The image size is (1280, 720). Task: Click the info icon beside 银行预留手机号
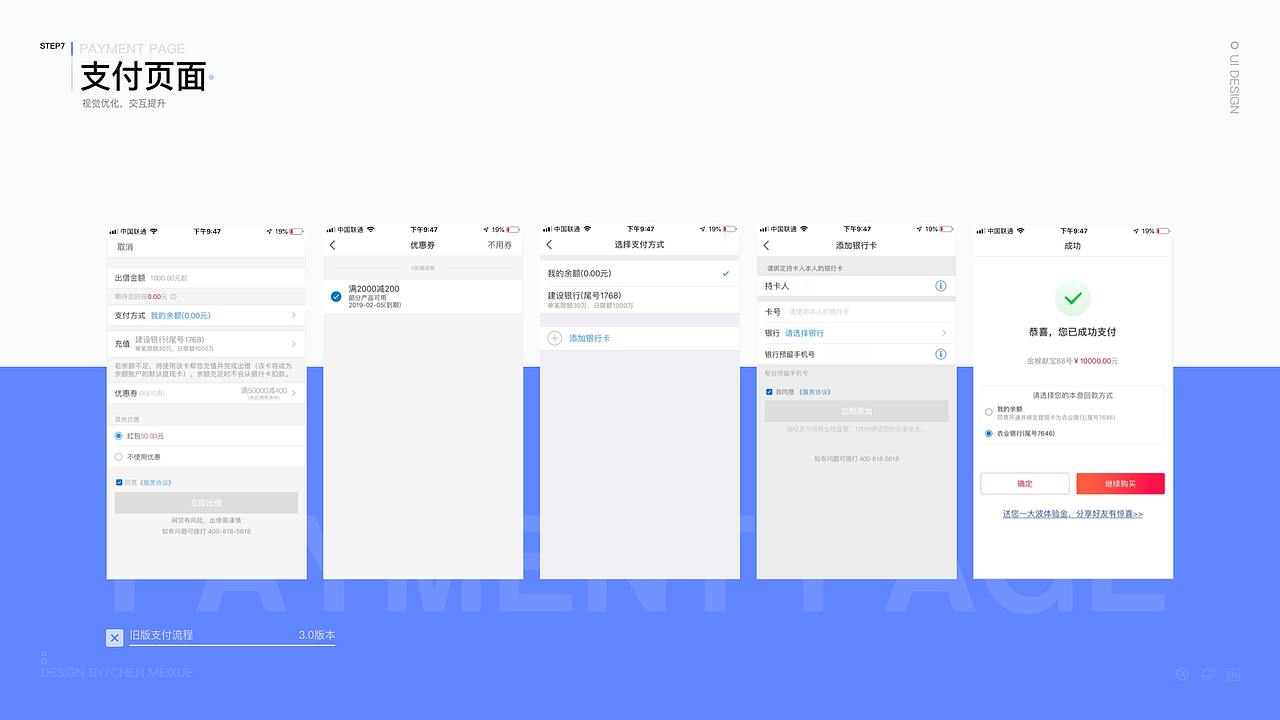[x=940, y=354]
